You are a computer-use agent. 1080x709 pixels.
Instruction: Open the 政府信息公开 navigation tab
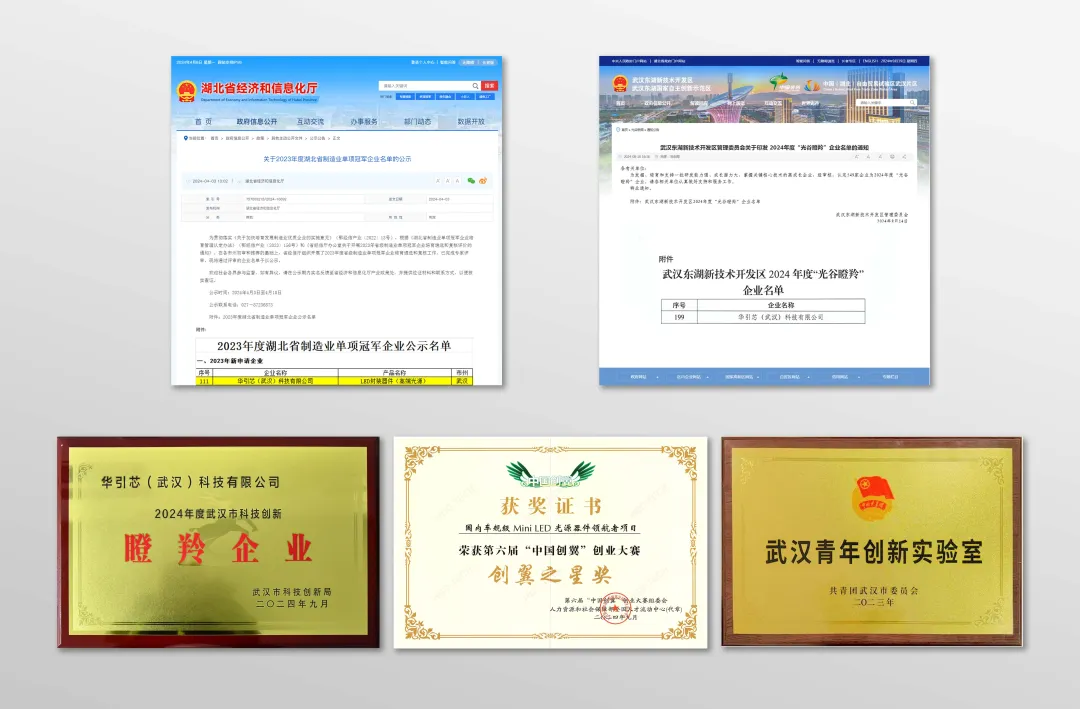point(256,121)
